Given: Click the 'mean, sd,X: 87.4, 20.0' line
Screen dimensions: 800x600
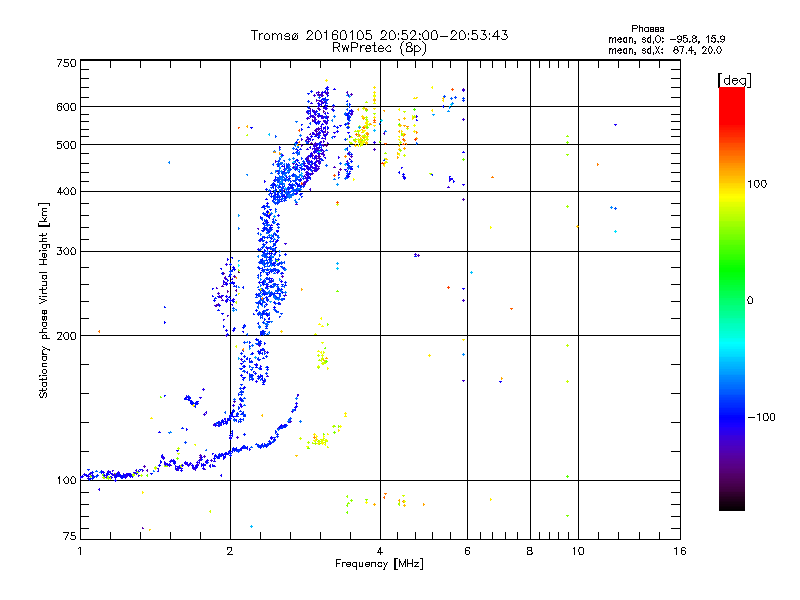Looking at the screenshot, I should pyautogui.click(x=665, y=50).
